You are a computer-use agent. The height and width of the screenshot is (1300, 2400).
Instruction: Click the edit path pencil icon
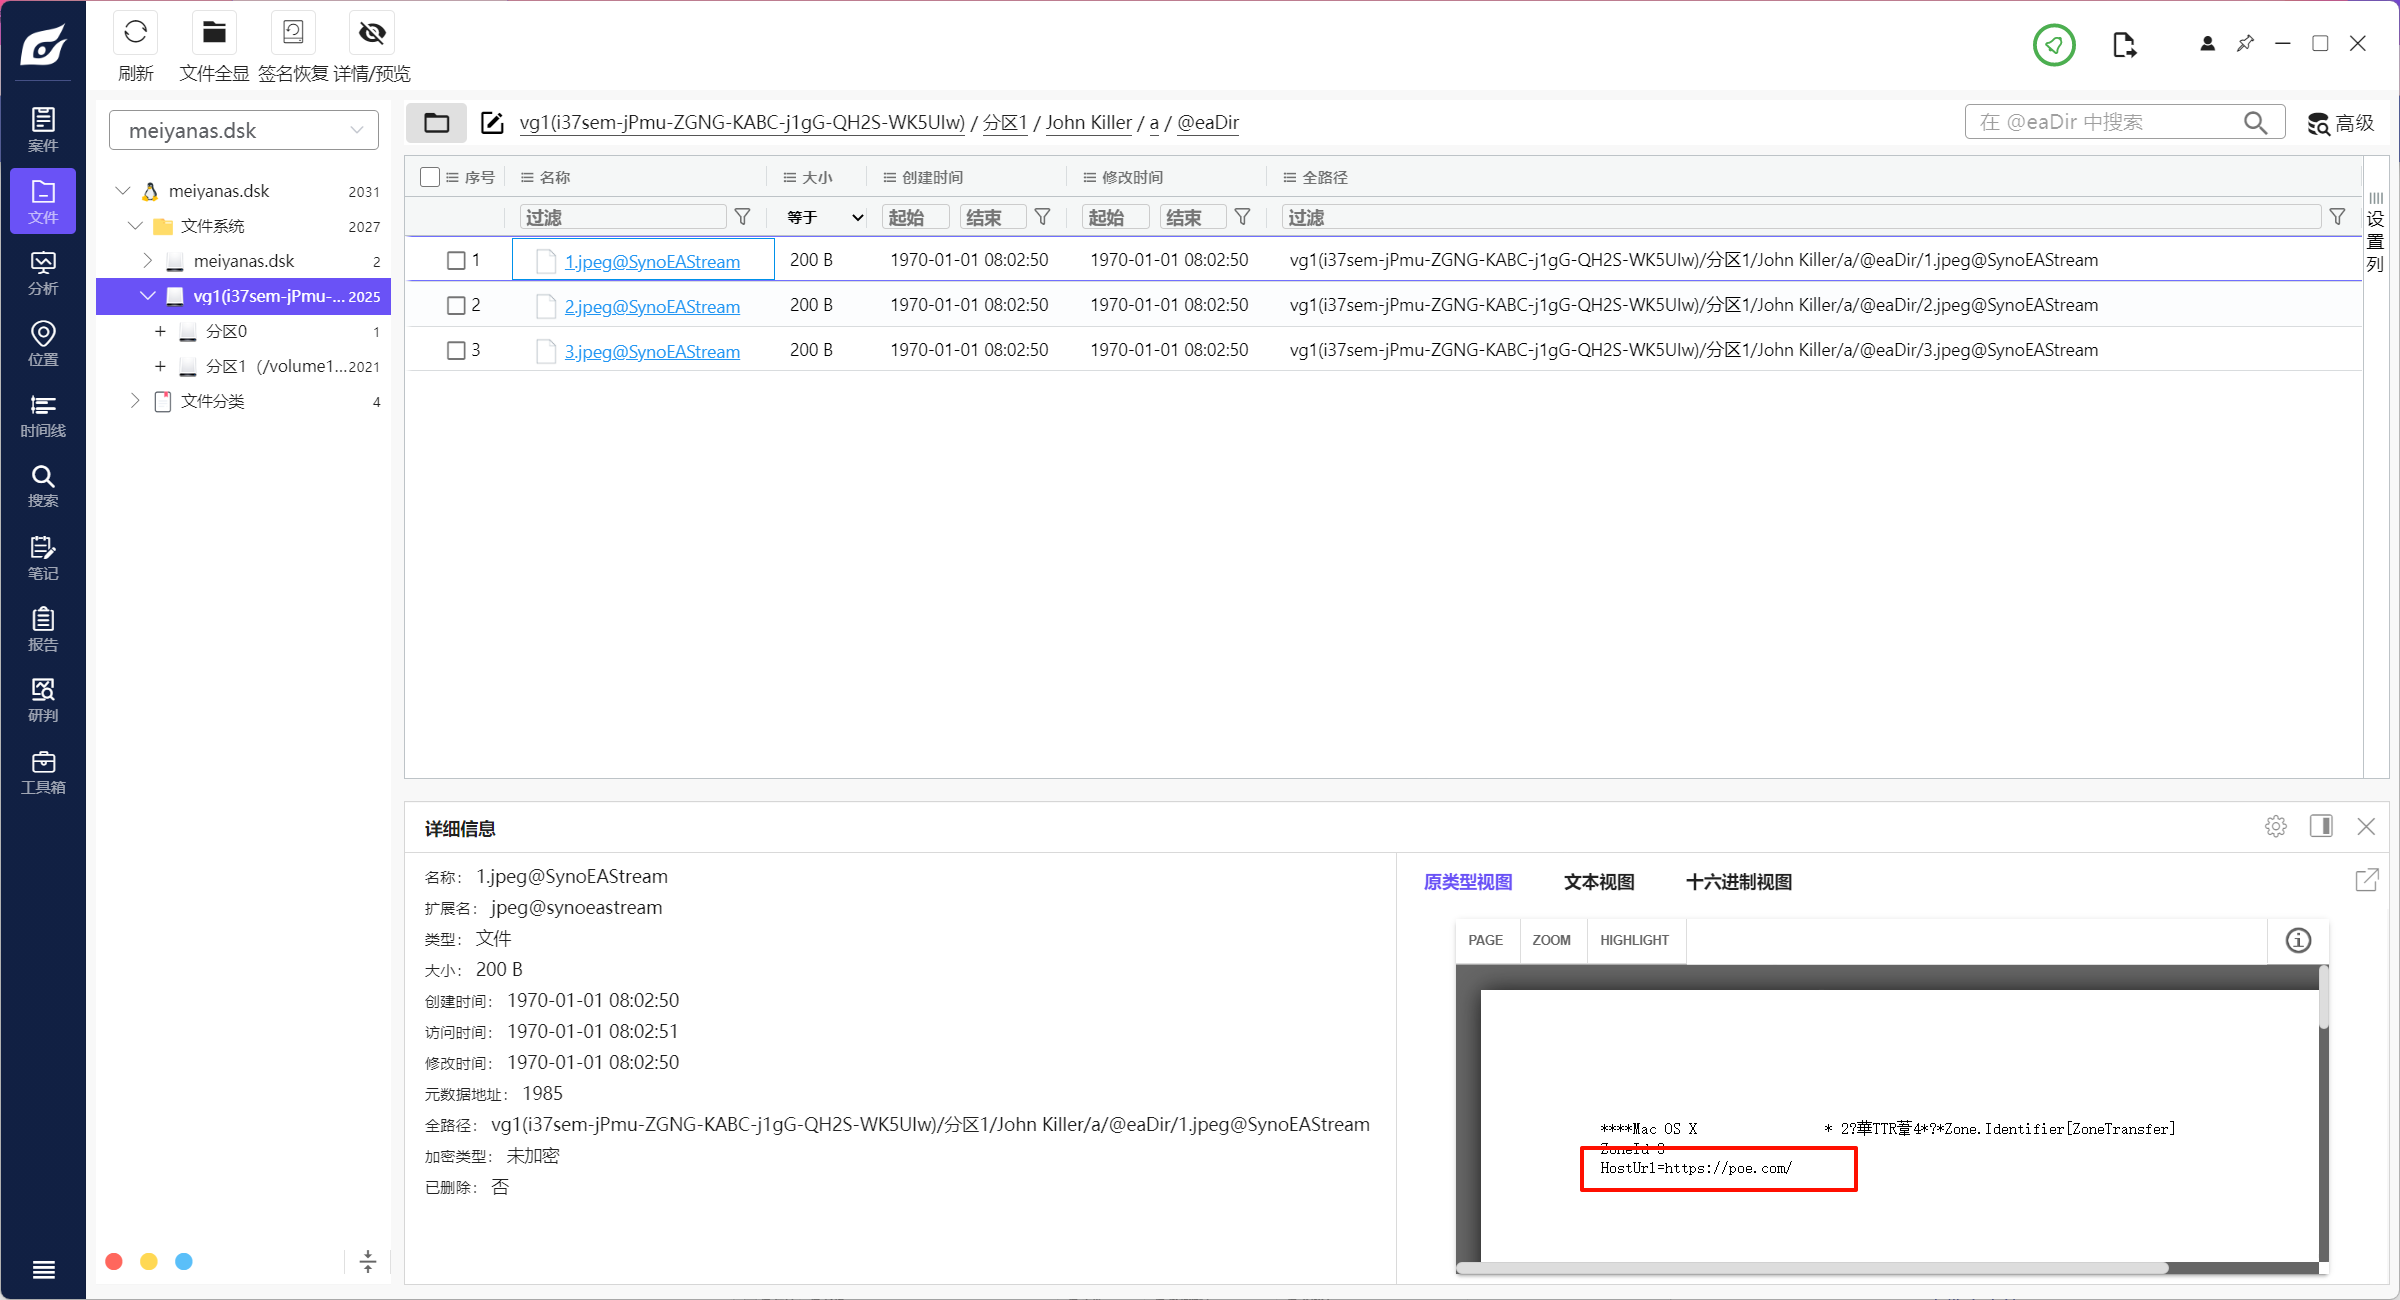(x=492, y=123)
